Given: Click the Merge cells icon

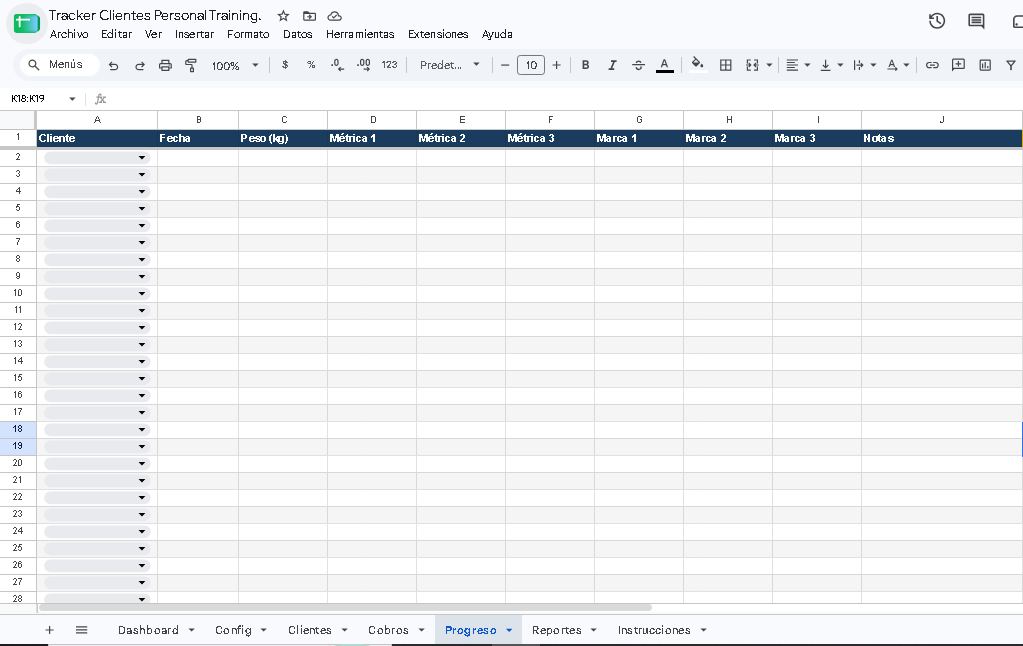Looking at the screenshot, I should point(752,65).
